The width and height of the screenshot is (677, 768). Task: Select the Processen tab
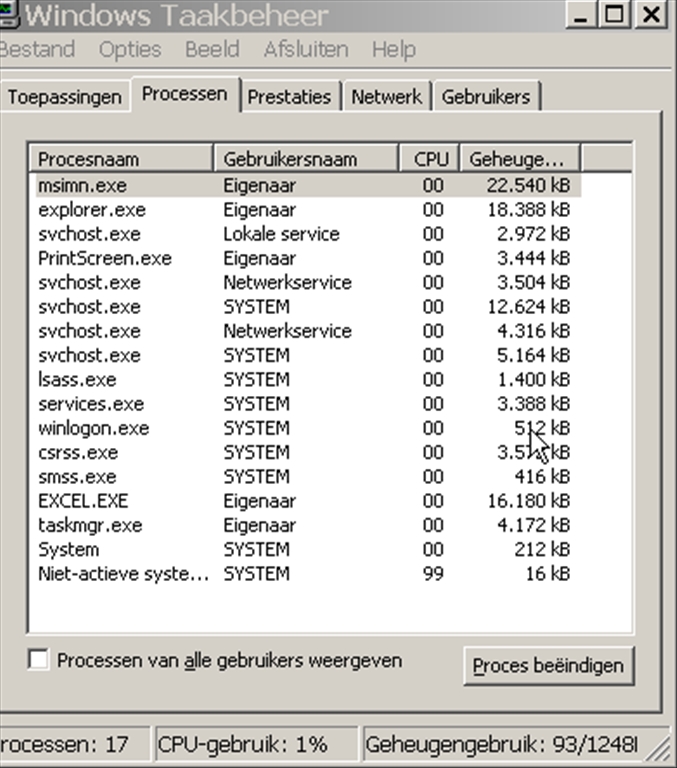185,94
